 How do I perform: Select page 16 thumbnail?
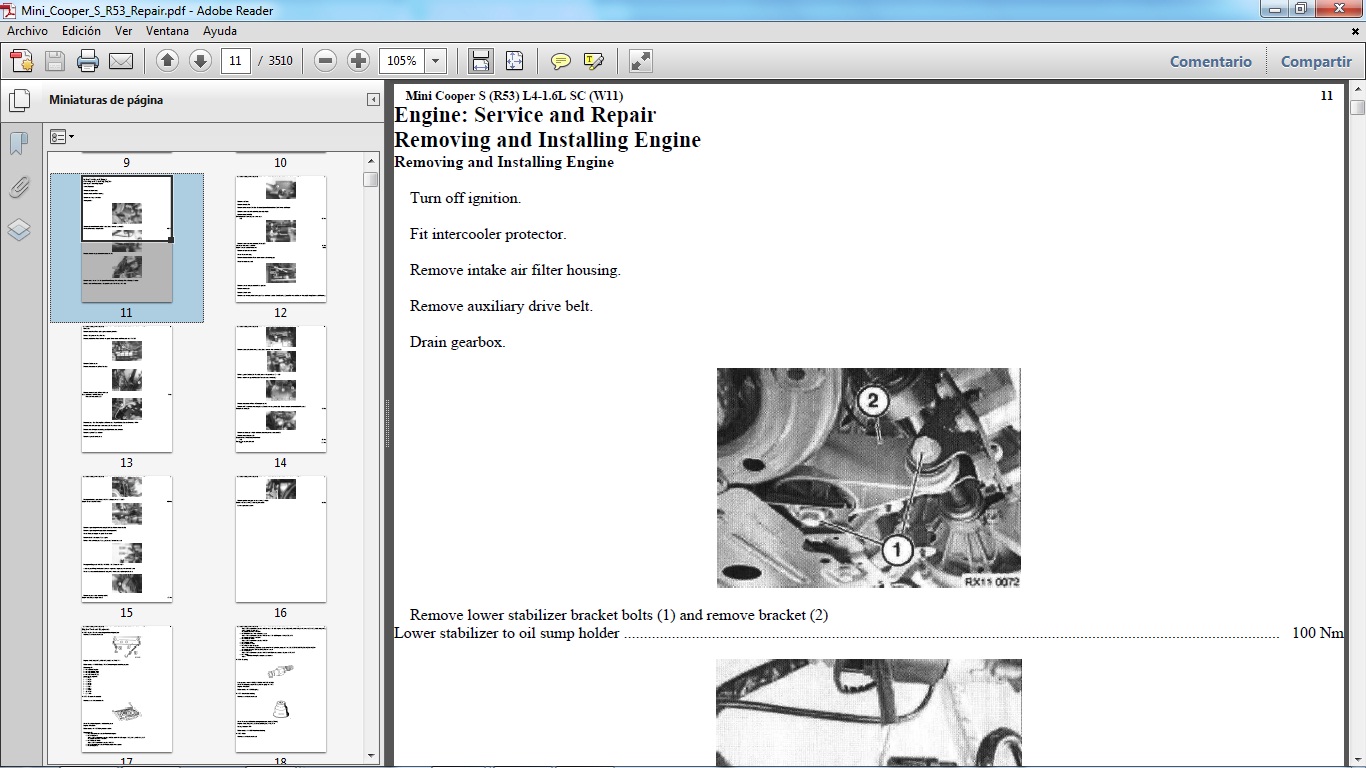coord(280,539)
